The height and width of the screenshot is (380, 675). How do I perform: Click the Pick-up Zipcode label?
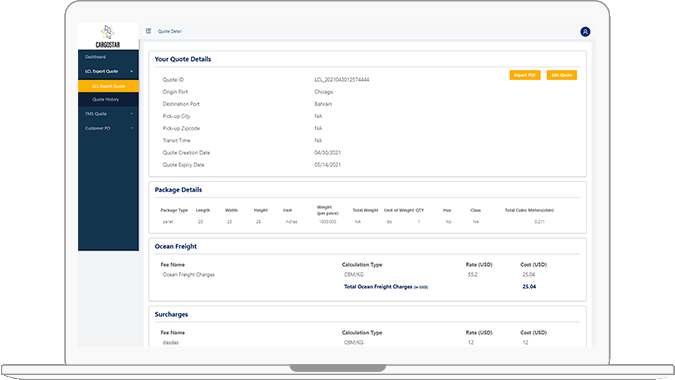tap(181, 128)
